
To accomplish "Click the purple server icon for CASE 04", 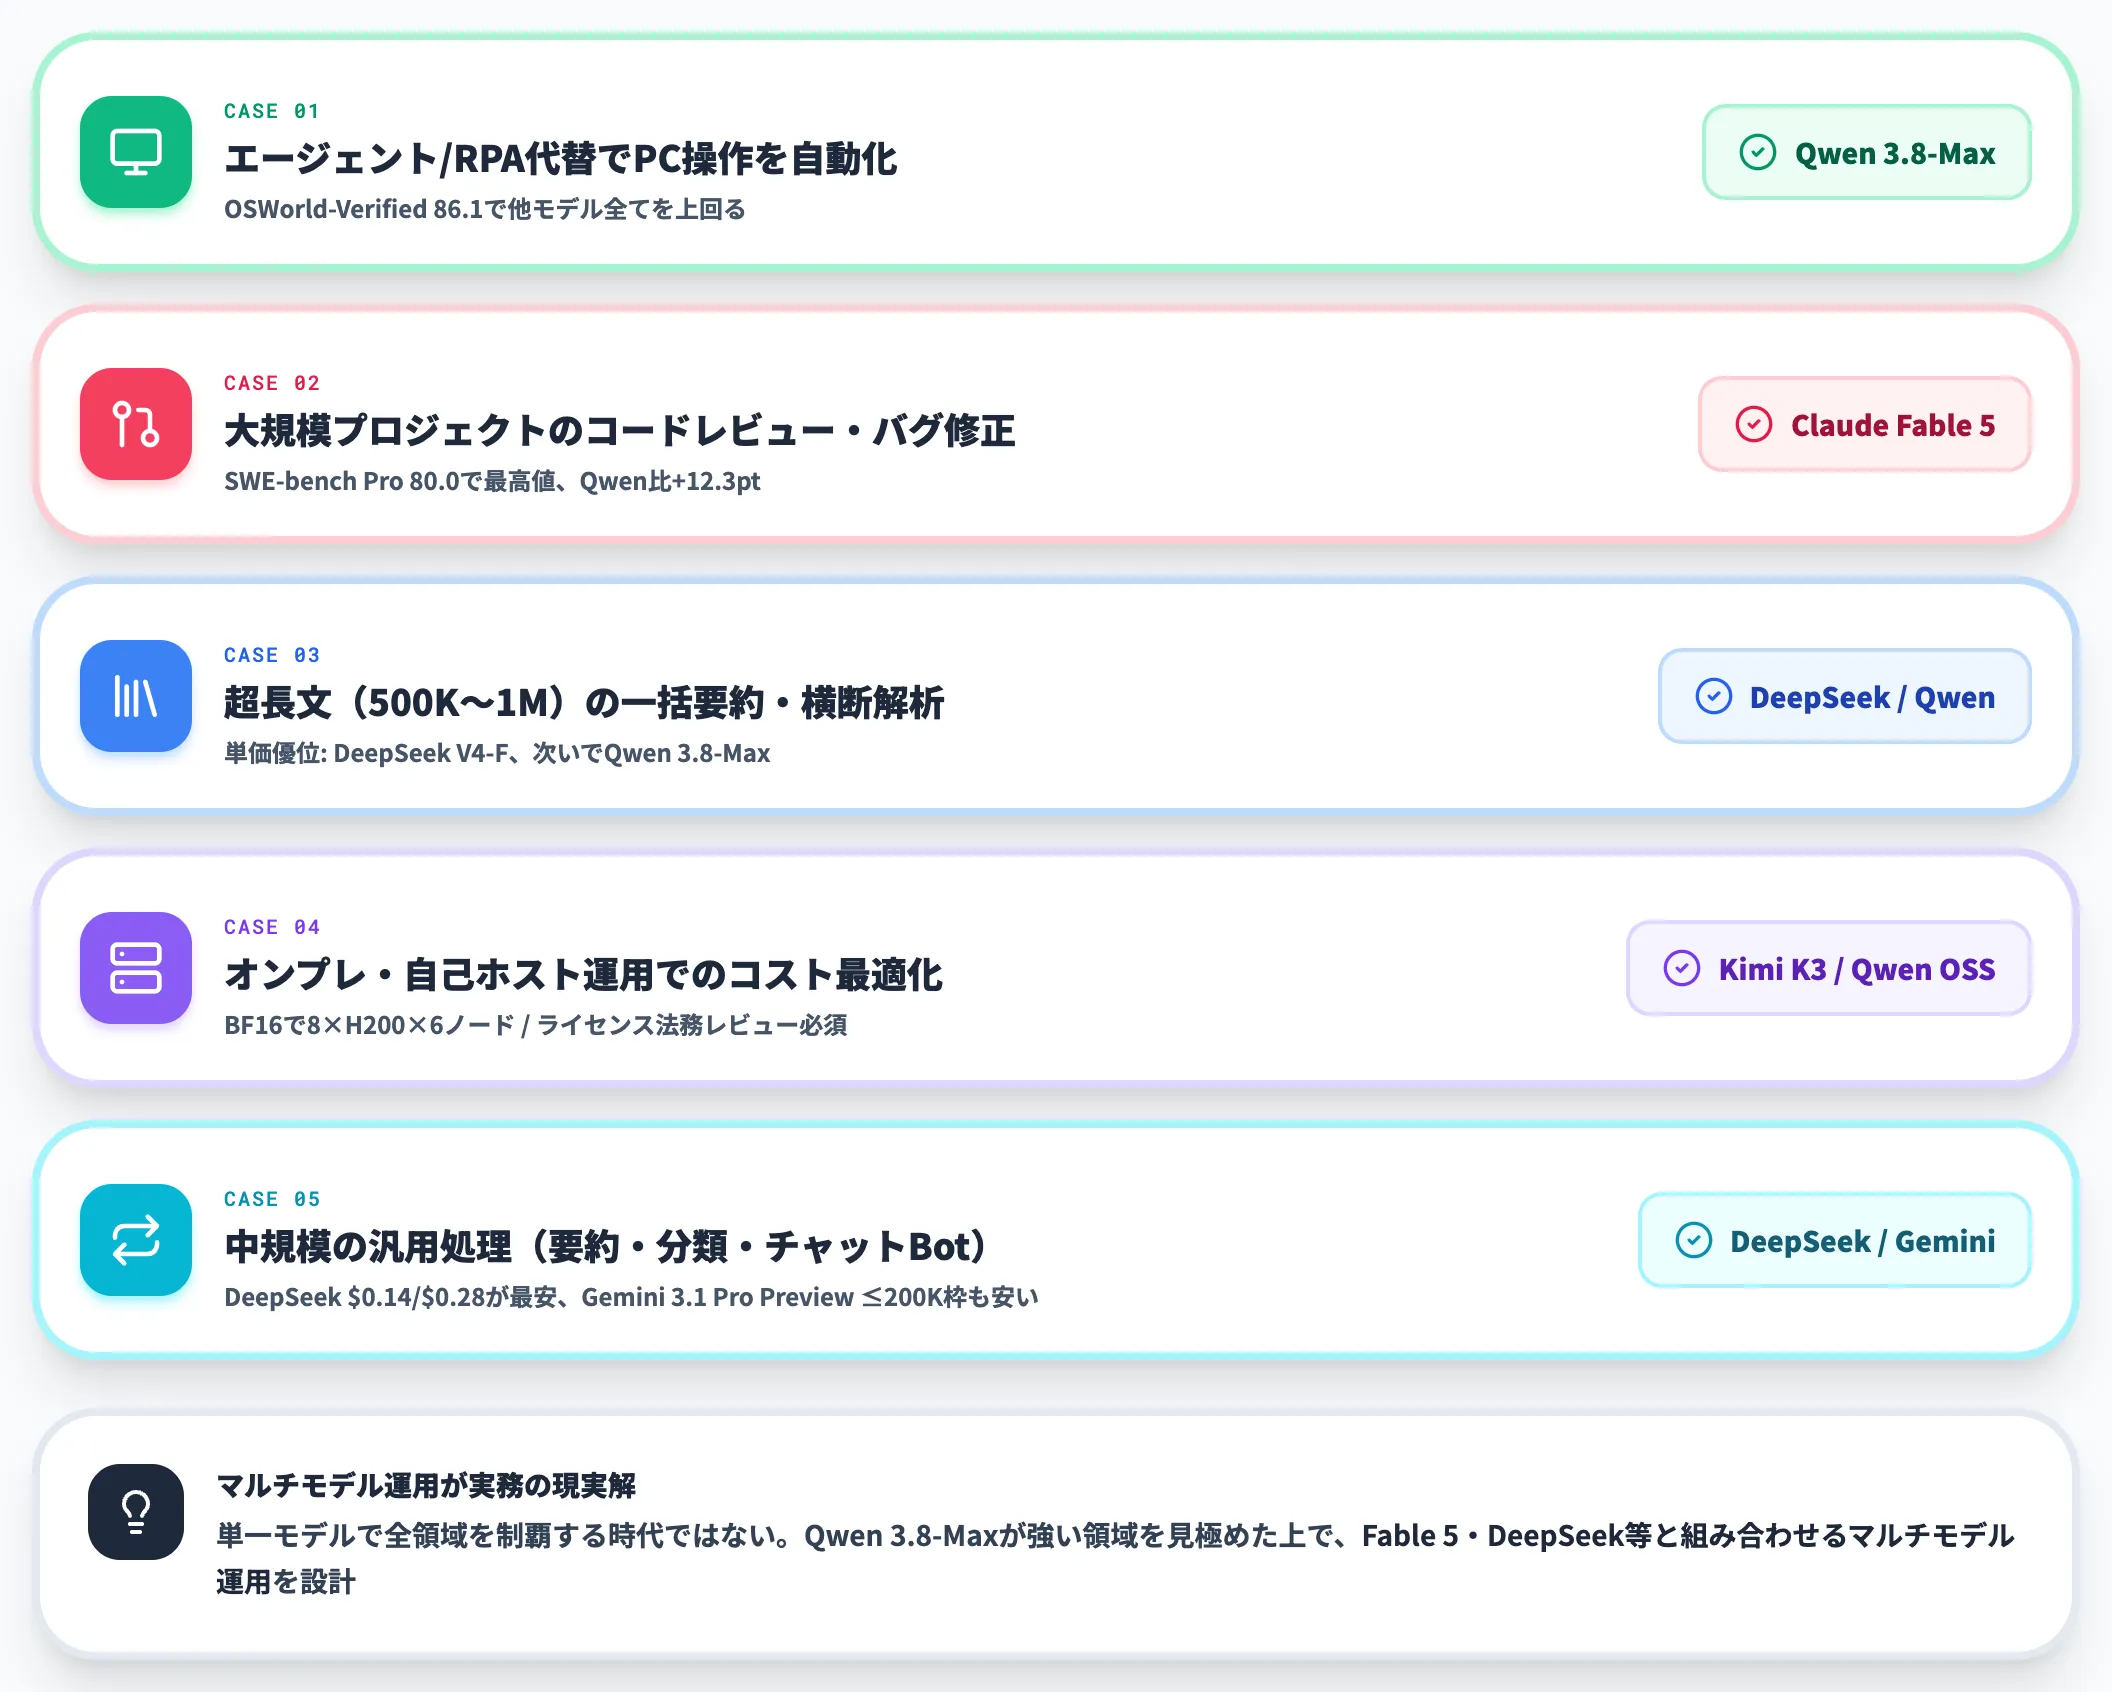I will tap(136, 968).
